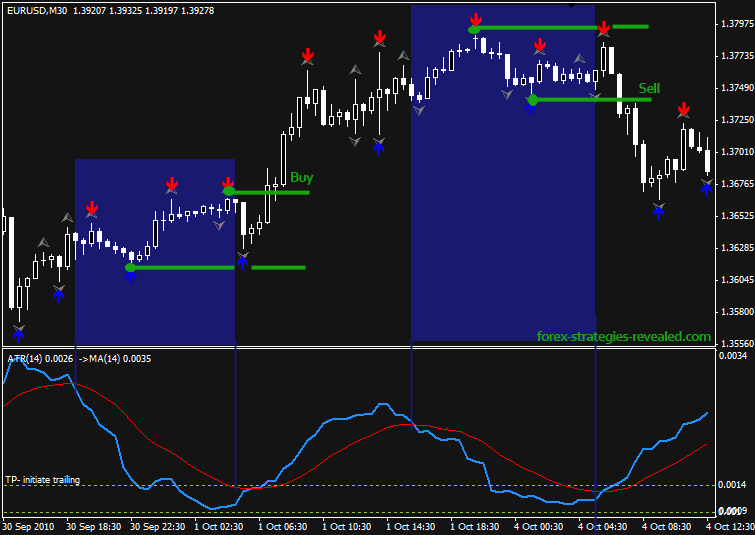Click the green dot at the lowest green line
Image resolution: width=755 pixels, height=535 pixels.
click(130, 267)
